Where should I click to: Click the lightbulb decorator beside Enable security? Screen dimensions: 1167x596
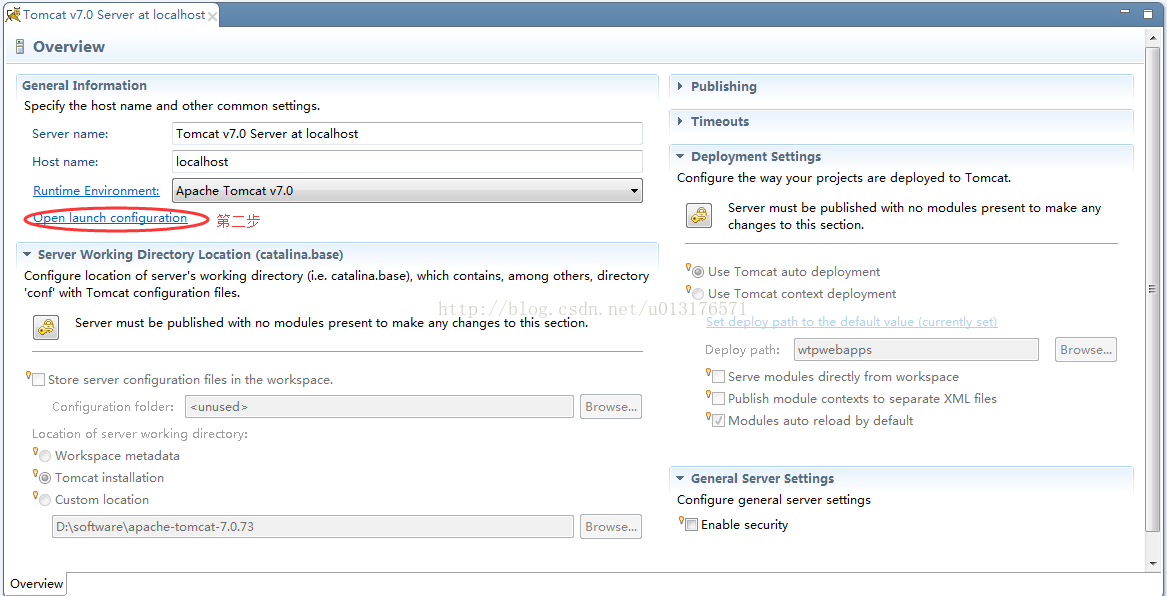[681, 520]
